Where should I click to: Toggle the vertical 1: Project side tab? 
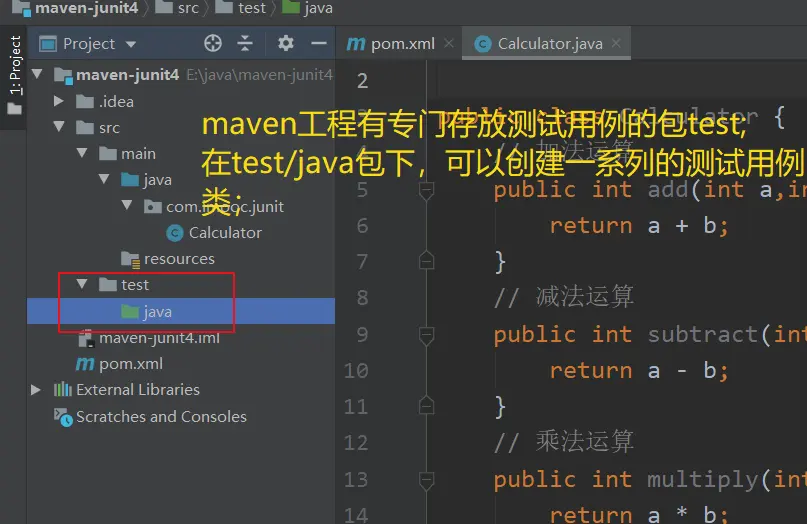click(14, 65)
